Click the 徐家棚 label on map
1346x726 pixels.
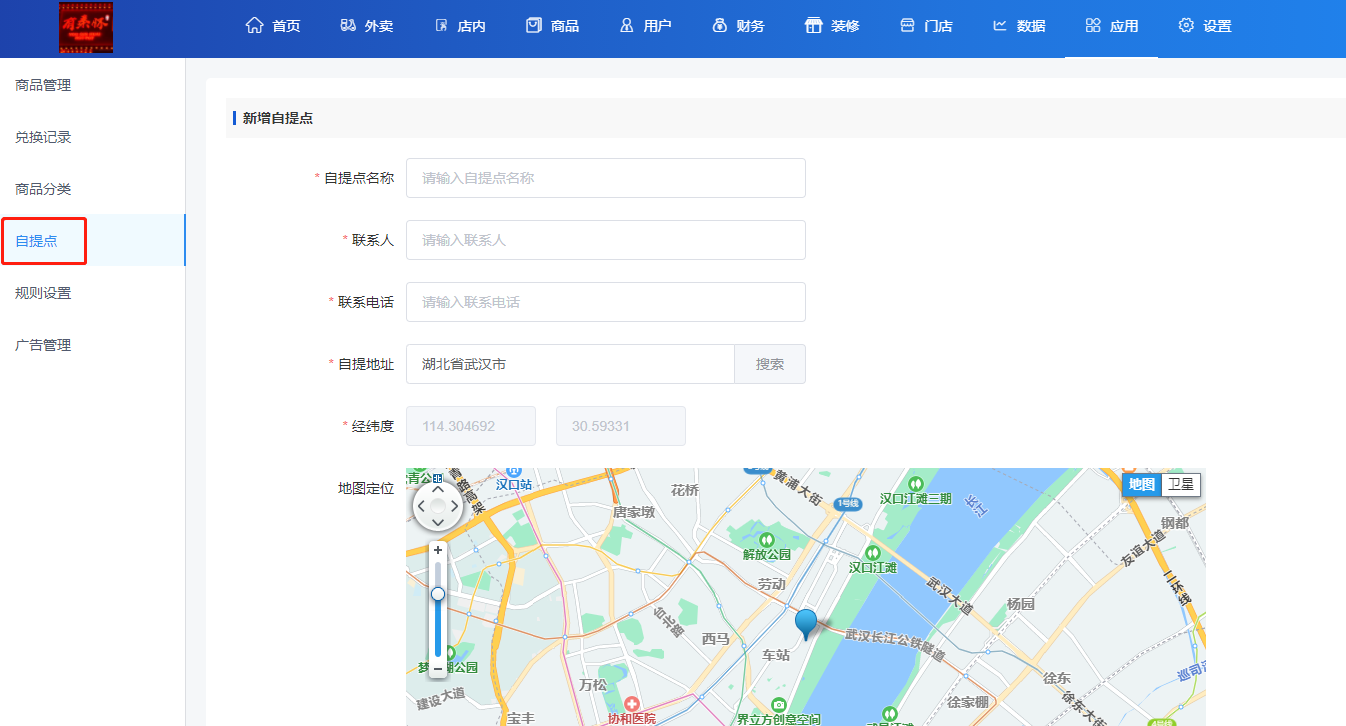[968, 701]
